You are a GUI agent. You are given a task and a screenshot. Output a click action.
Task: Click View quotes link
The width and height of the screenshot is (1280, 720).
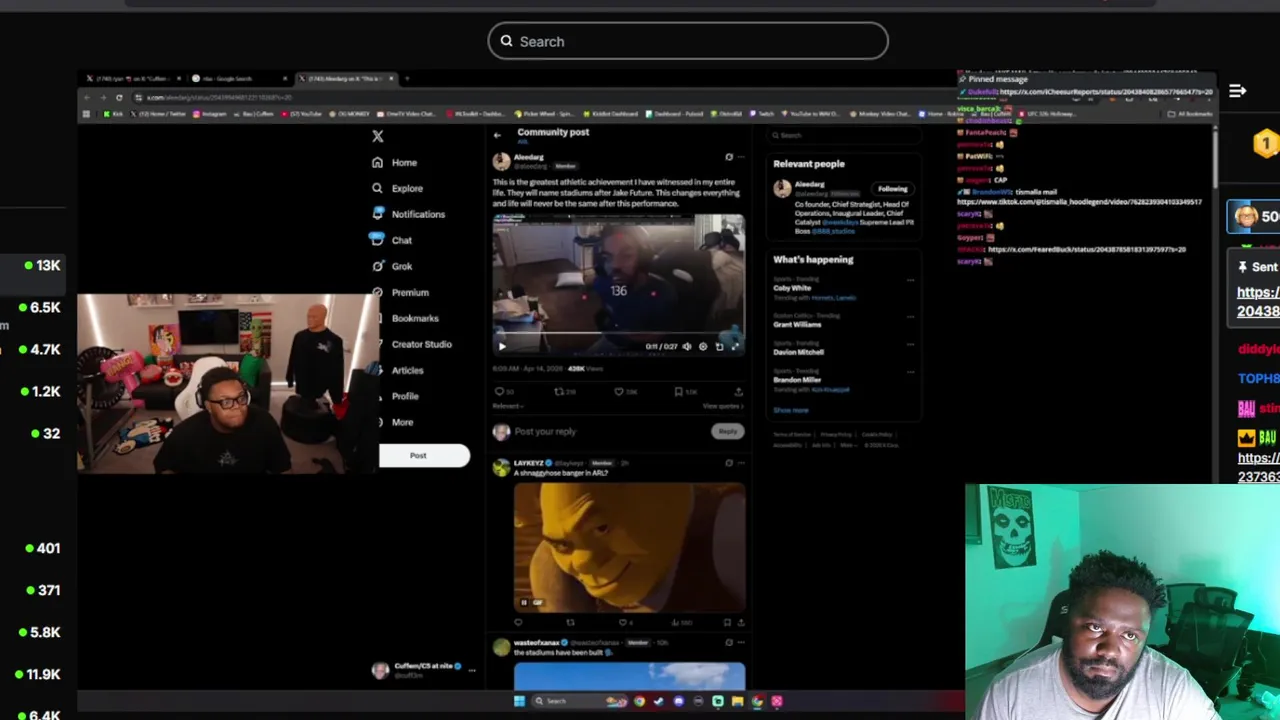[x=723, y=406]
